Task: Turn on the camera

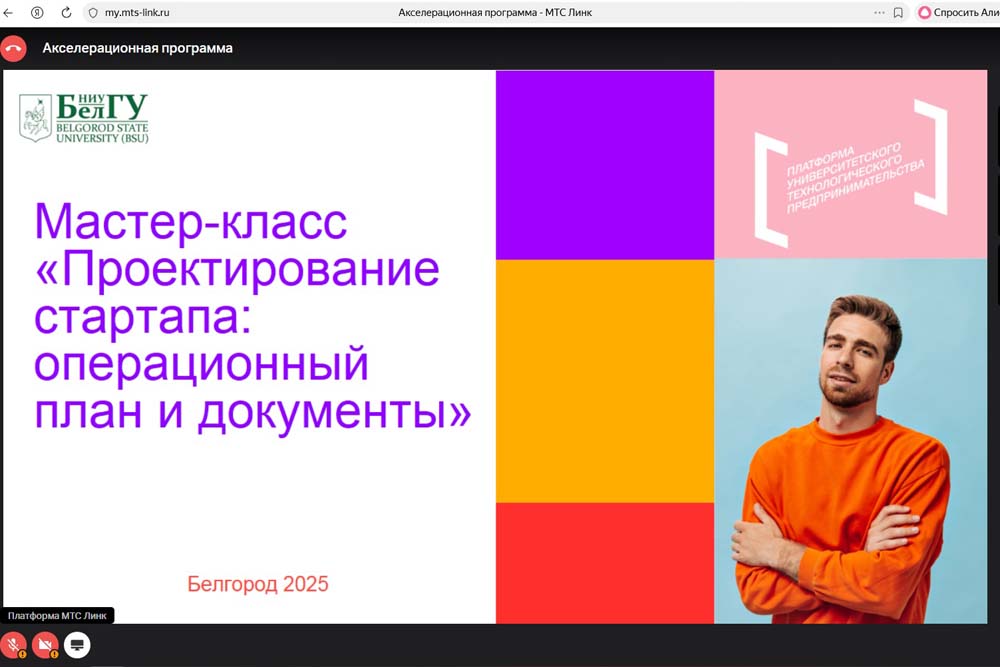Action: [x=46, y=645]
